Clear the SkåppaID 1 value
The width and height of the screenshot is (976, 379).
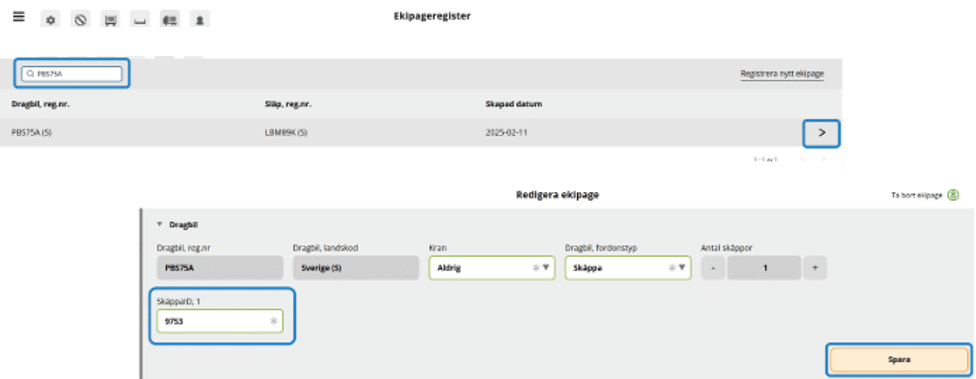[273, 321]
